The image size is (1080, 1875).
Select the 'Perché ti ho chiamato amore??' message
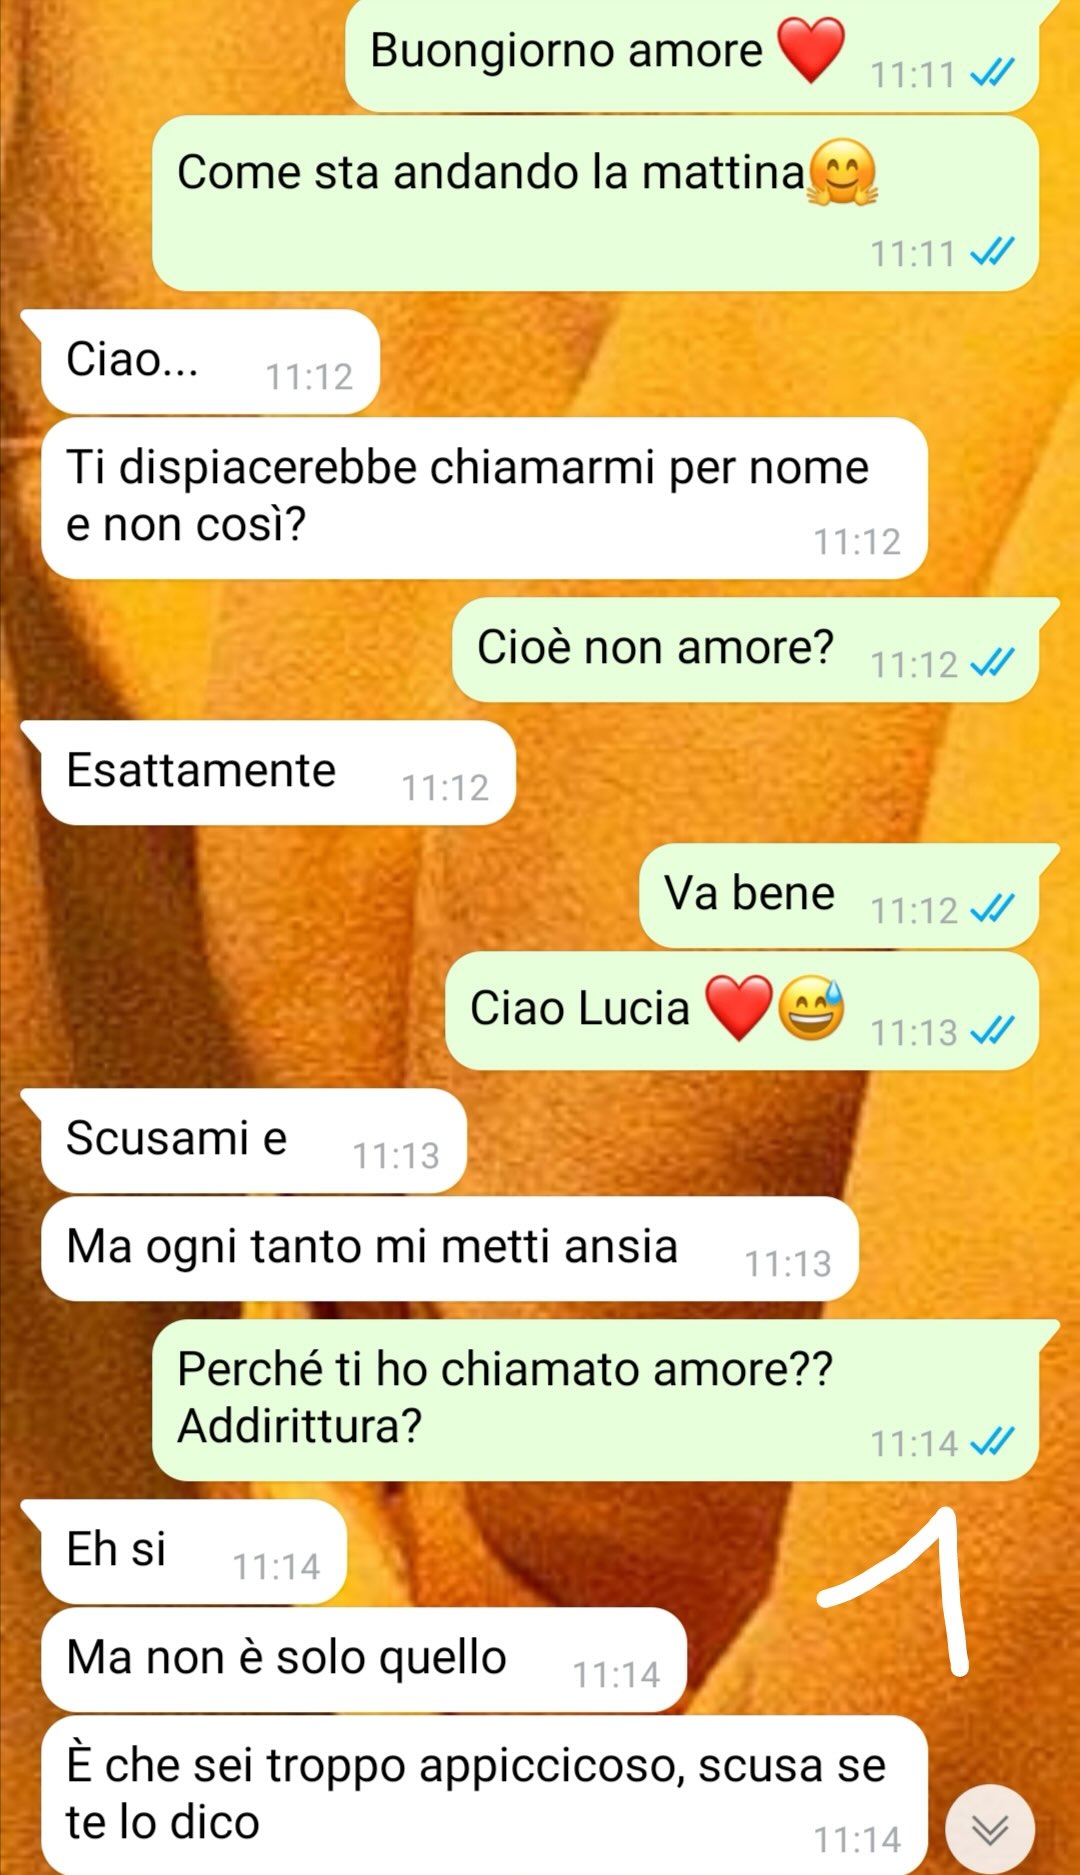tap(596, 1399)
